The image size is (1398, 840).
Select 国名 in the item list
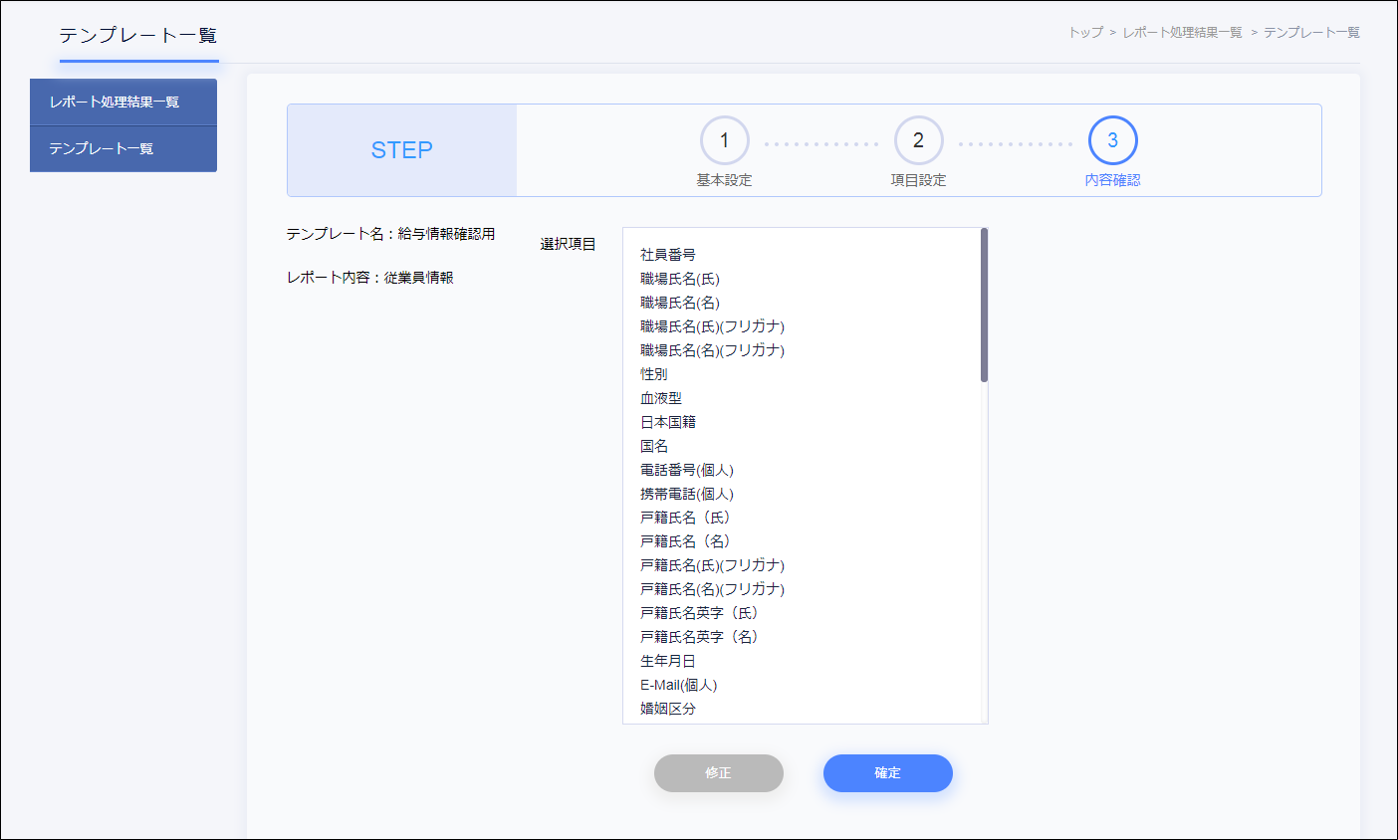tap(654, 446)
